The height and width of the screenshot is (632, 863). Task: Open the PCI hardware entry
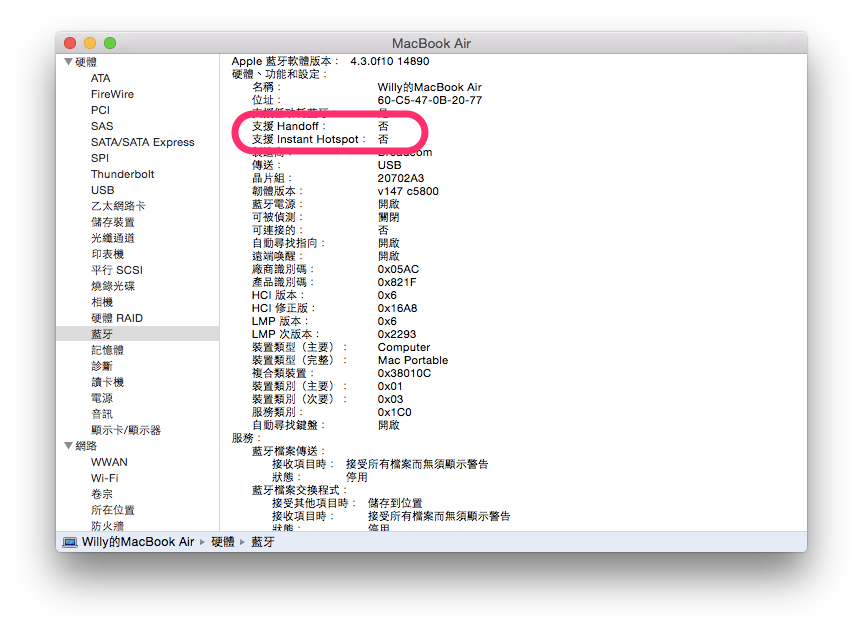[x=100, y=110]
